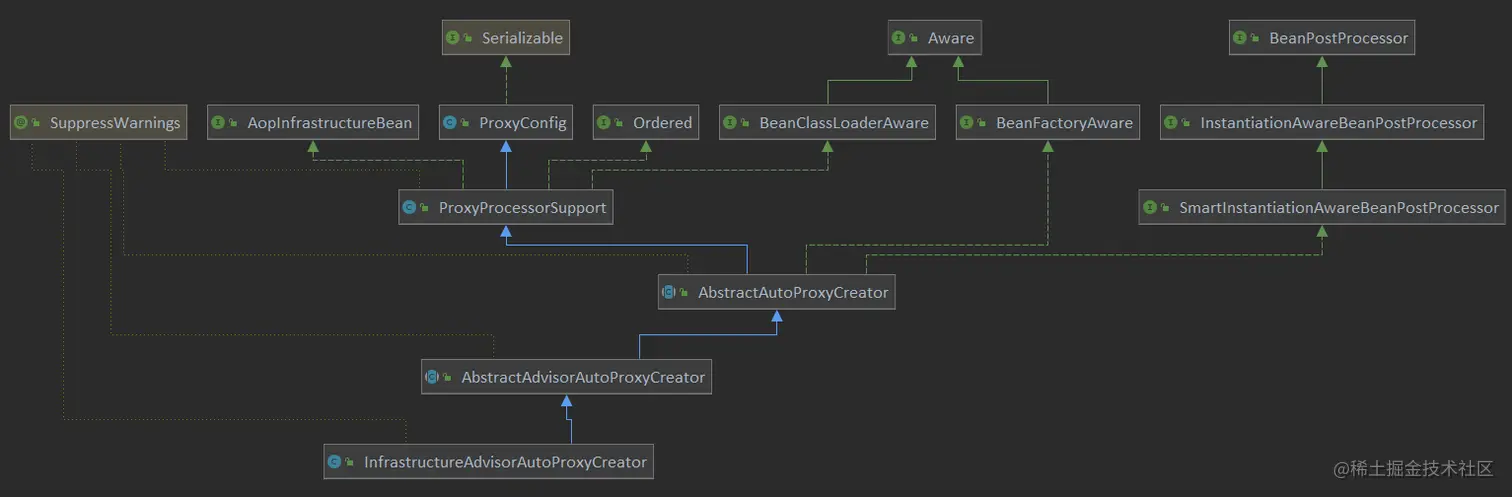Click the abstract class icon on AbstractAdvisorAutoProxyCreator
The width and height of the screenshot is (1512, 497).
coord(432,378)
